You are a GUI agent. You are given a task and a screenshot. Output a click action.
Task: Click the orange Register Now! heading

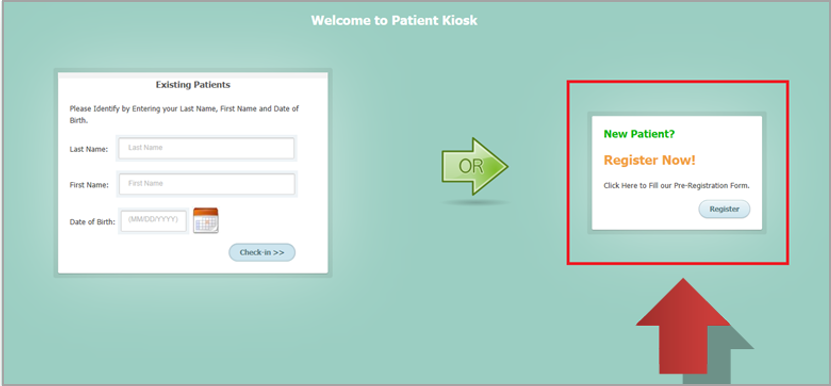[x=650, y=160]
